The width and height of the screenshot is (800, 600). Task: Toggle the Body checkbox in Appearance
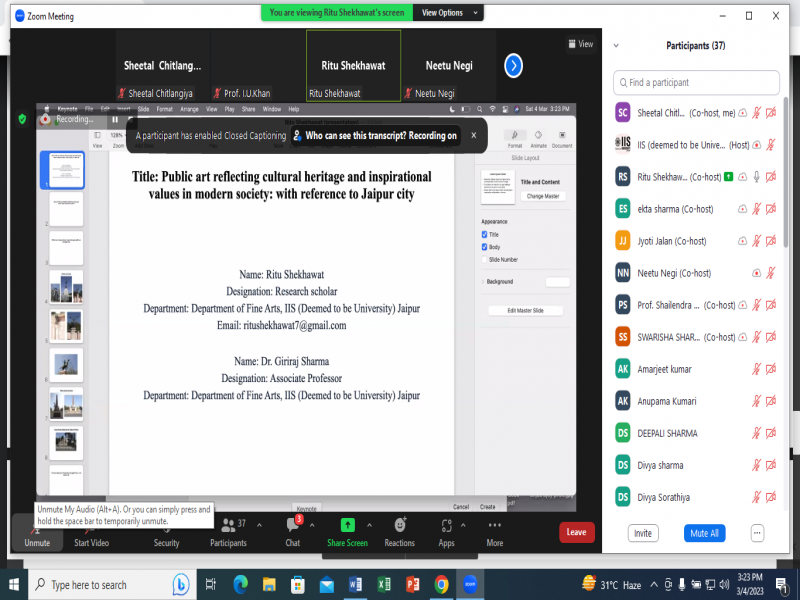click(485, 246)
